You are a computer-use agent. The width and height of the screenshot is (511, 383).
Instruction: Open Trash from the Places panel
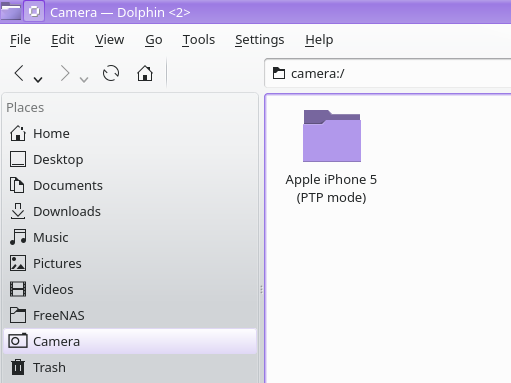[130, 367]
